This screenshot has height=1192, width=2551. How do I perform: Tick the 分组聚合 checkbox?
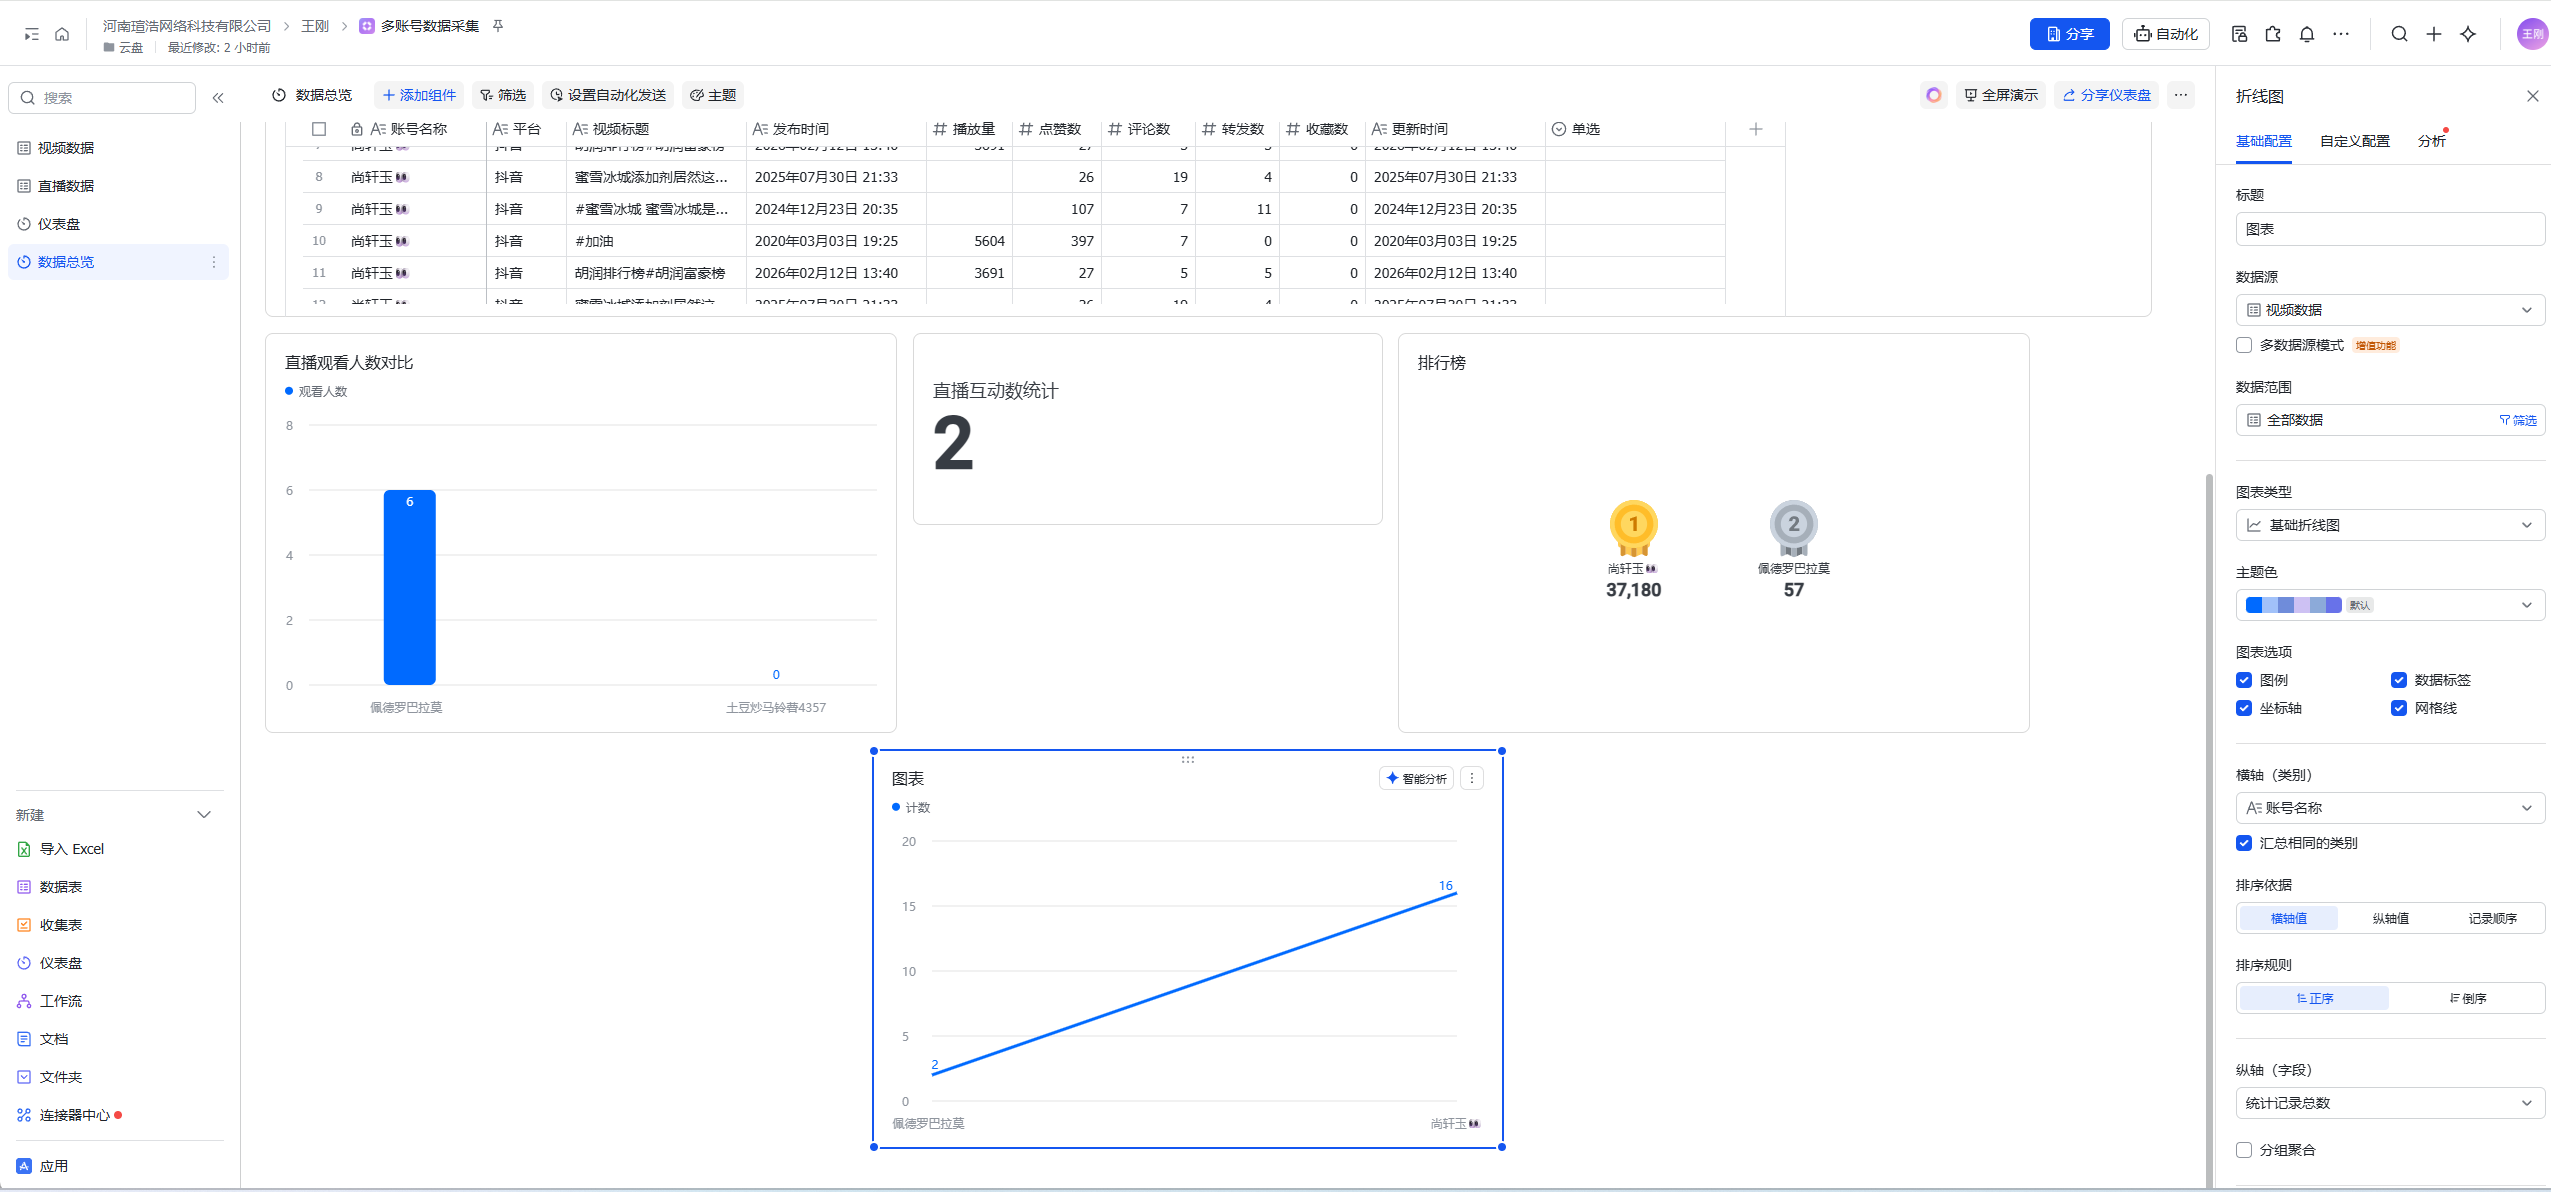2244,1150
